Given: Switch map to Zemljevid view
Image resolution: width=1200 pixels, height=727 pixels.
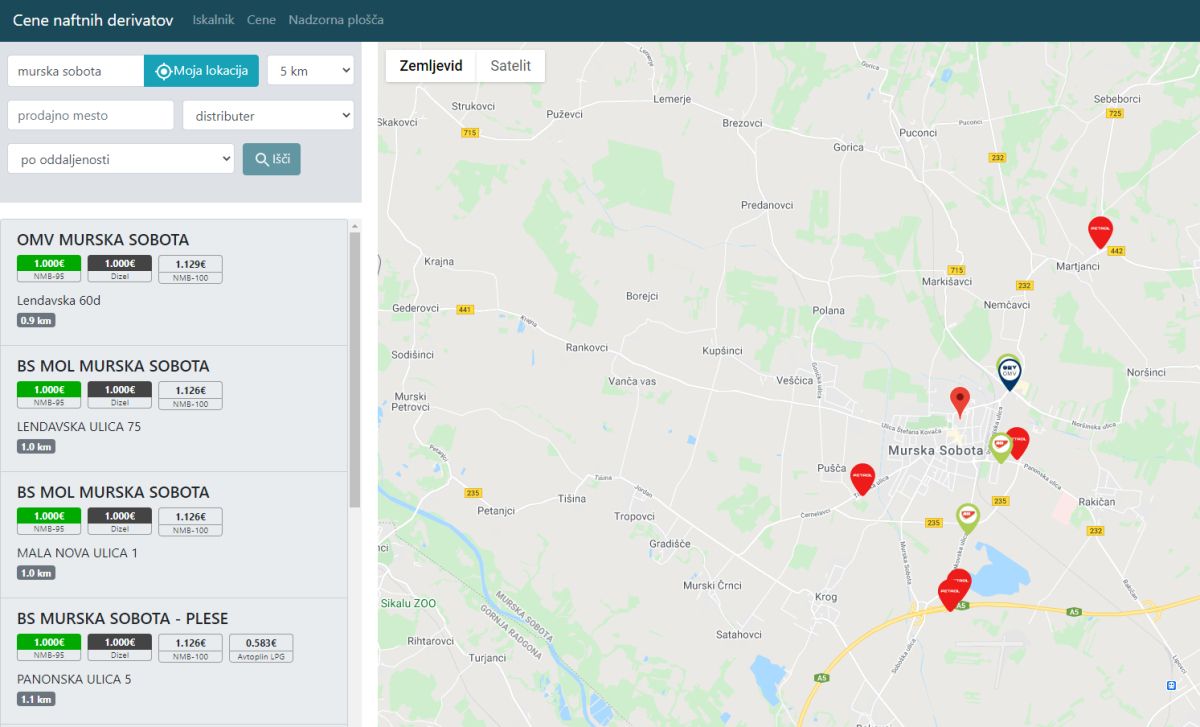Looking at the screenshot, I should [431, 66].
